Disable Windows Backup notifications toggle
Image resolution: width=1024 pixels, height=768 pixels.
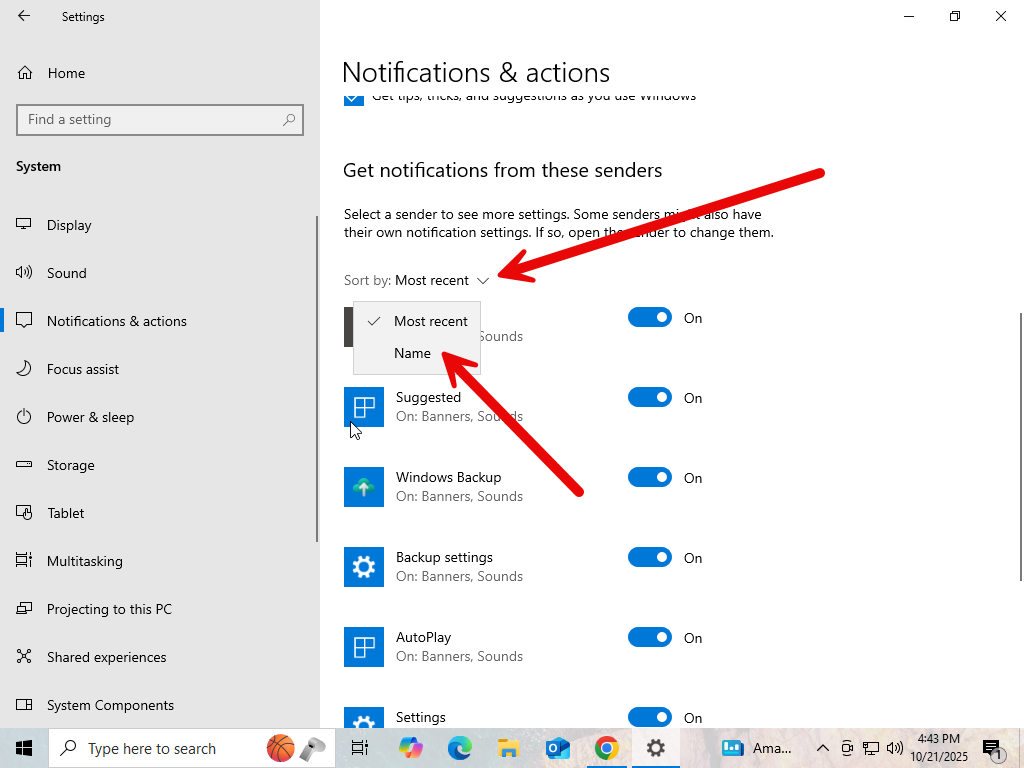(x=649, y=478)
